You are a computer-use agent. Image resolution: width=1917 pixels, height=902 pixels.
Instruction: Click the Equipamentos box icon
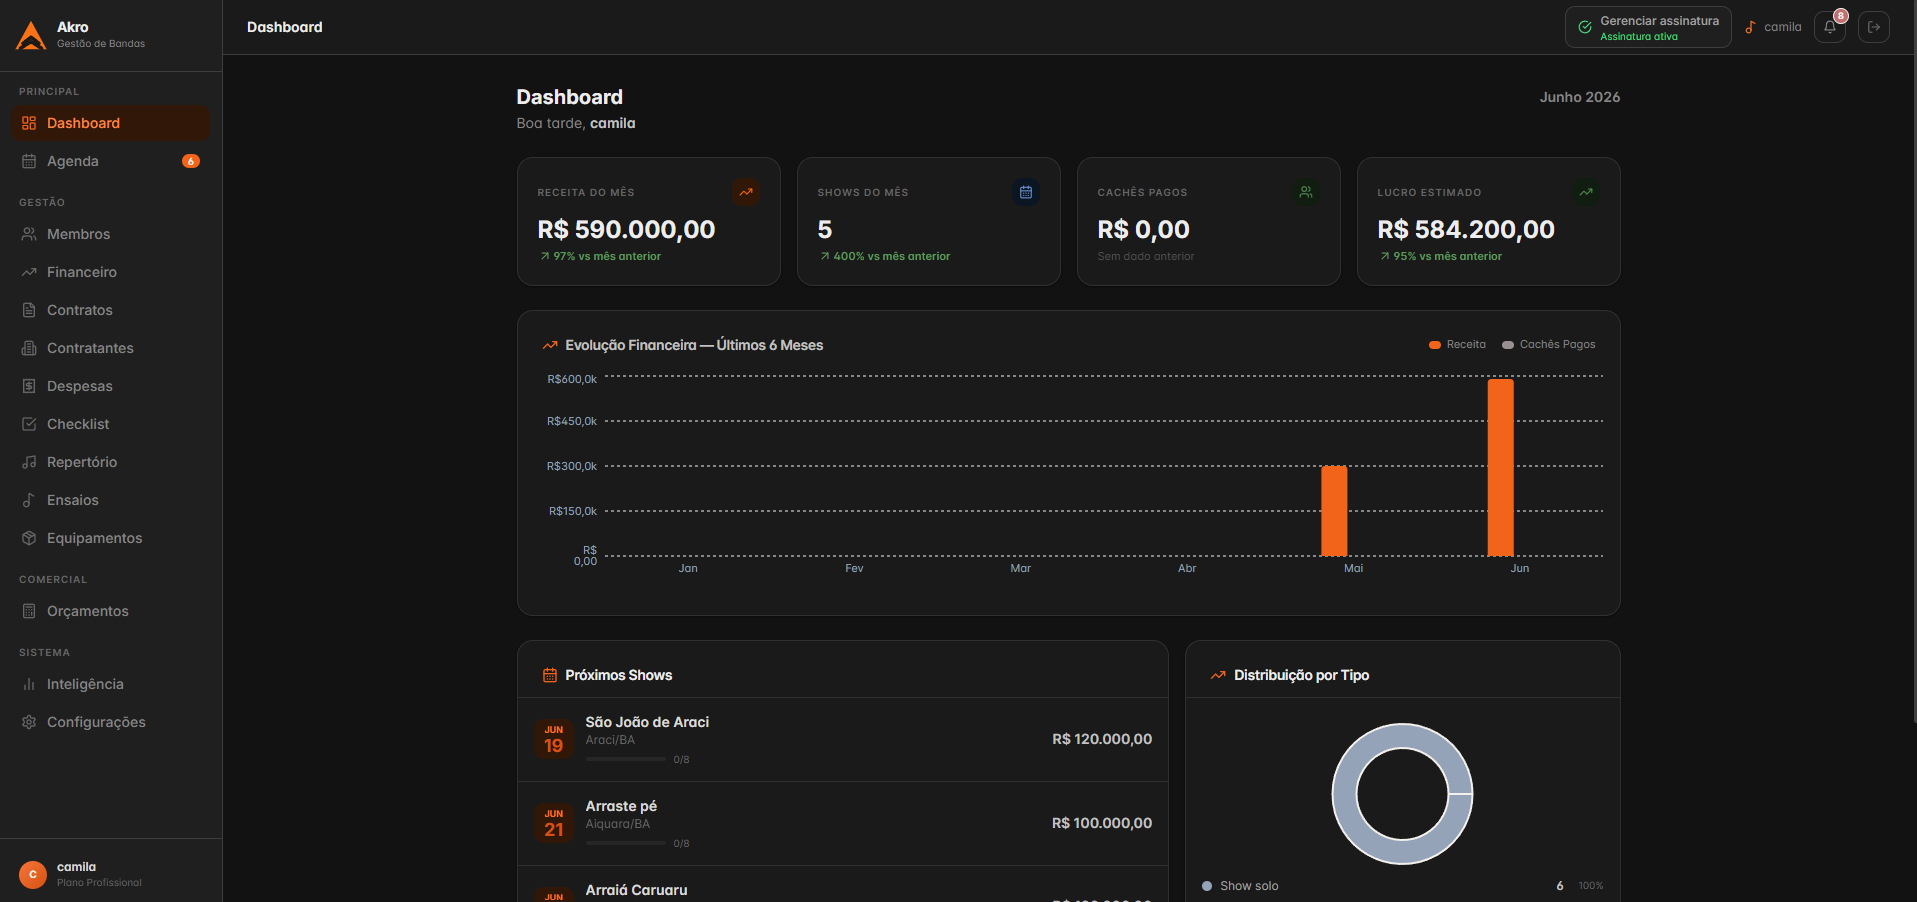(29, 538)
